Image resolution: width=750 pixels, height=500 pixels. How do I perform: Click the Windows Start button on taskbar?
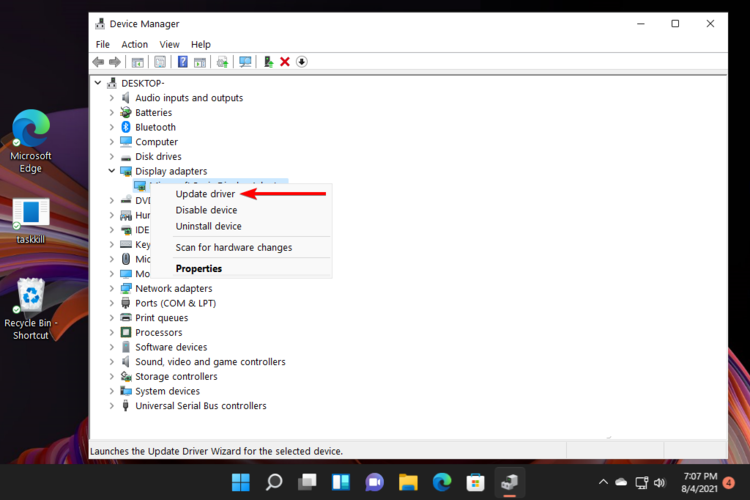tap(240, 483)
